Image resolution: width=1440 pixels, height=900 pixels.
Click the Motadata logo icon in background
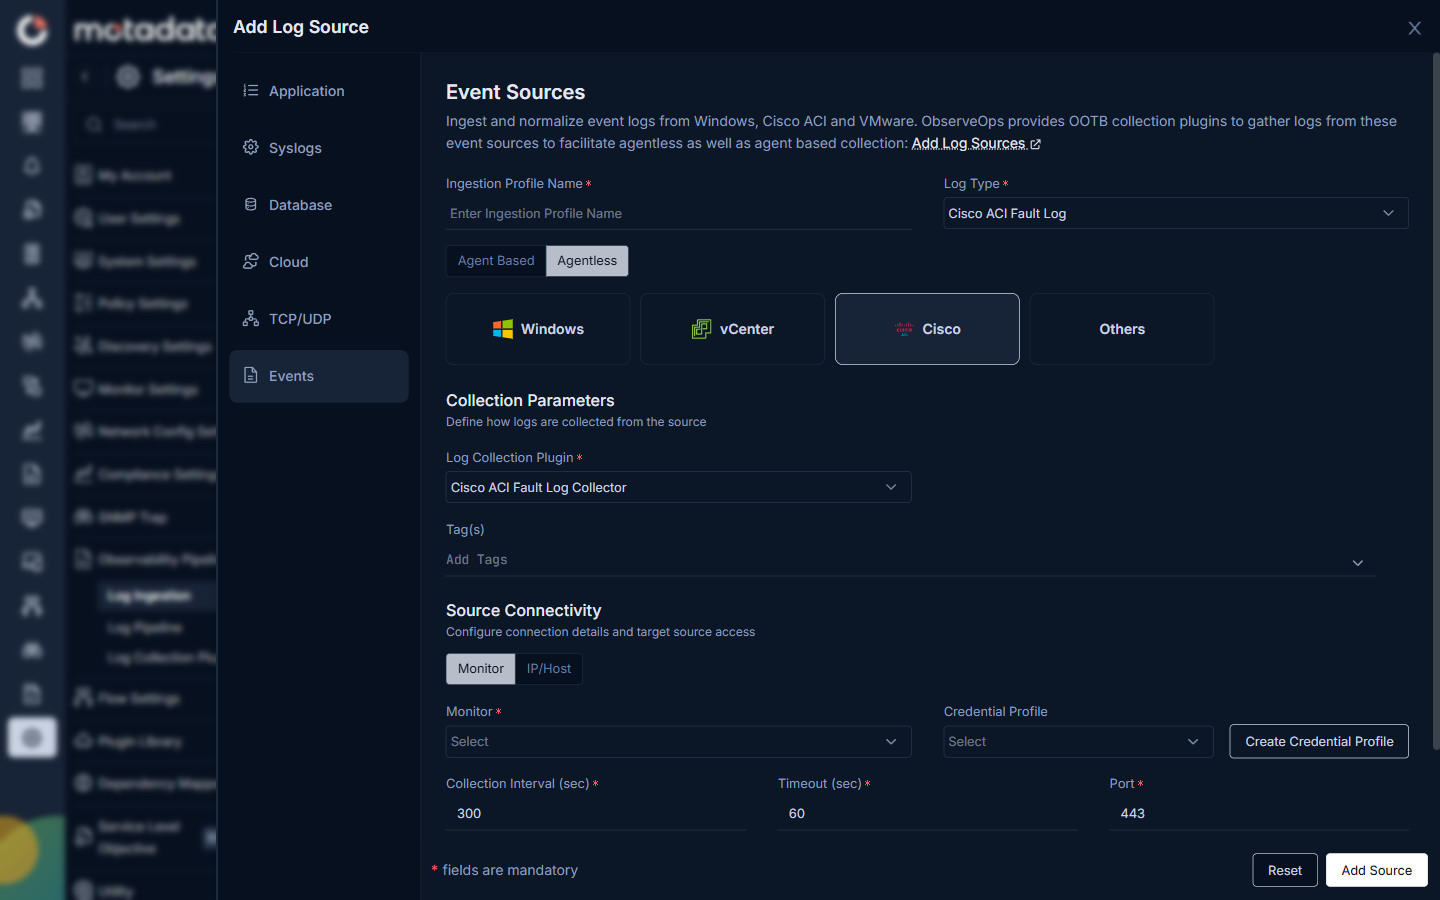32,30
